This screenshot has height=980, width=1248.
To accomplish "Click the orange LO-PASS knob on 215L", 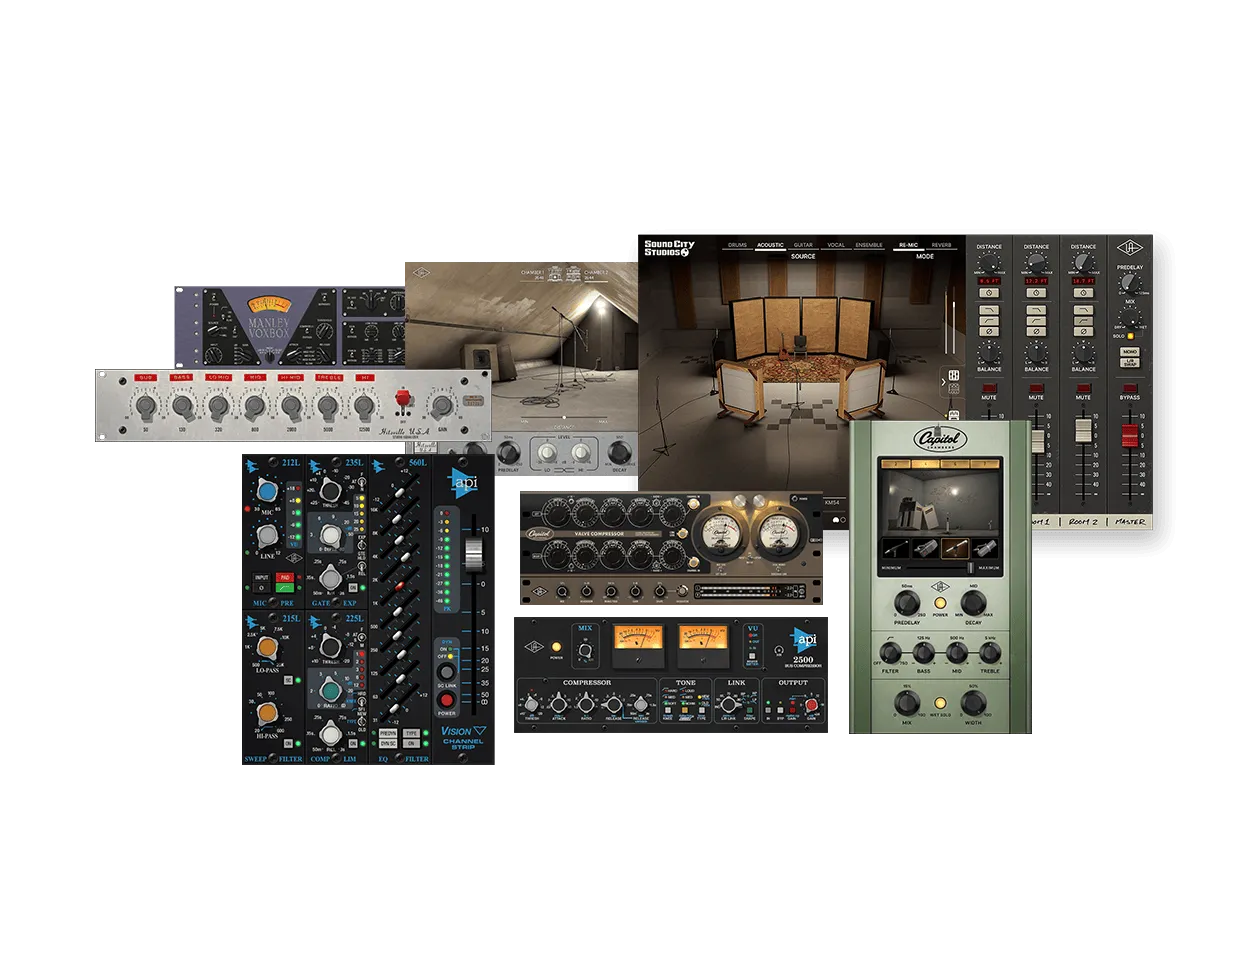I will (267, 648).
